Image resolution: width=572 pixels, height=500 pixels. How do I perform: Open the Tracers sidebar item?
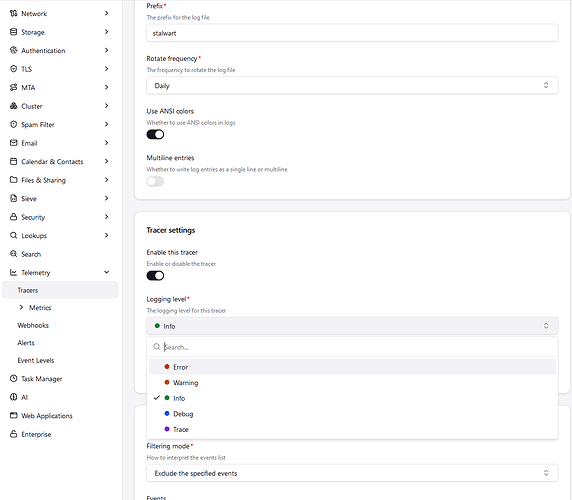coord(60,290)
